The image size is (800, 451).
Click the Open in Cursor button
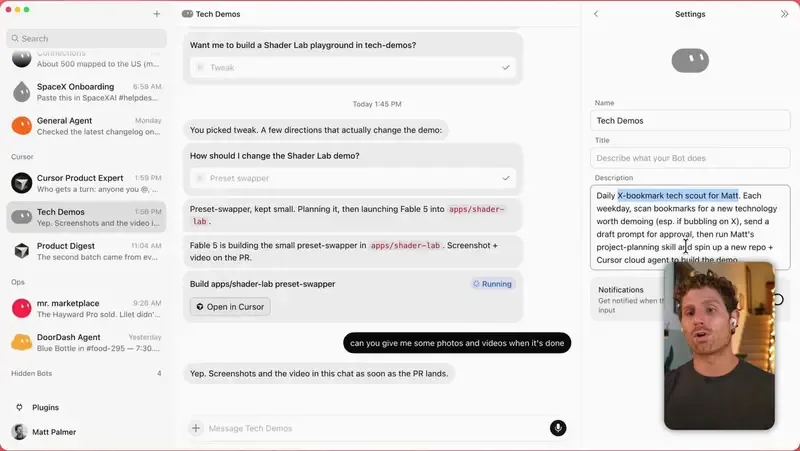coord(230,307)
